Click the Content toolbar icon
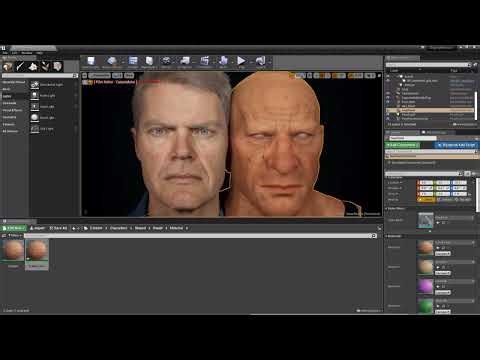480x360 pixels. (x=133, y=62)
